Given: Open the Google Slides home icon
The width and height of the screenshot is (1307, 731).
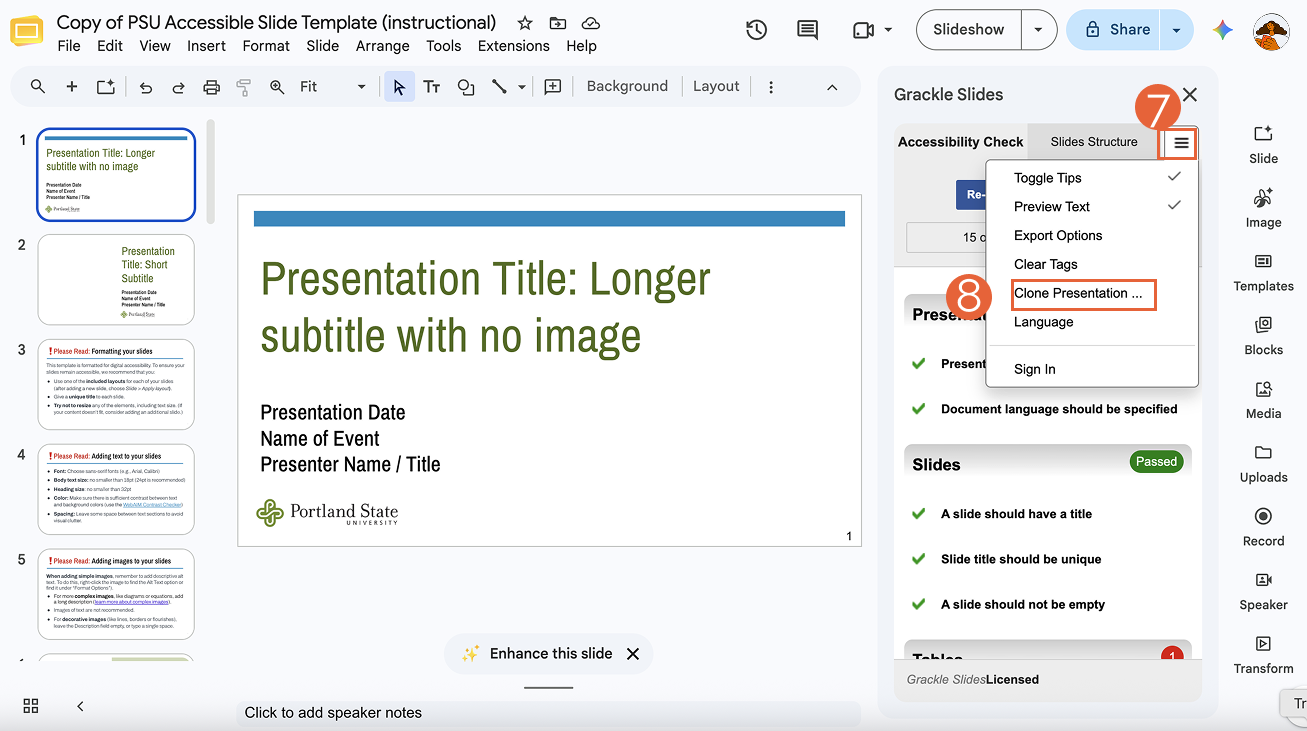Looking at the screenshot, I should [x=26, y=31].
